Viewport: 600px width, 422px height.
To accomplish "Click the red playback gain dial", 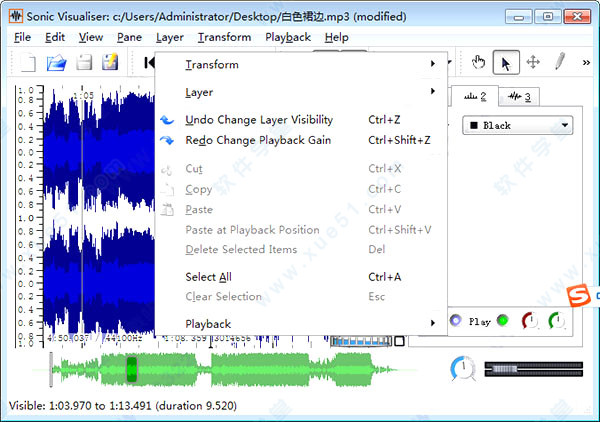I will (530, 320).
